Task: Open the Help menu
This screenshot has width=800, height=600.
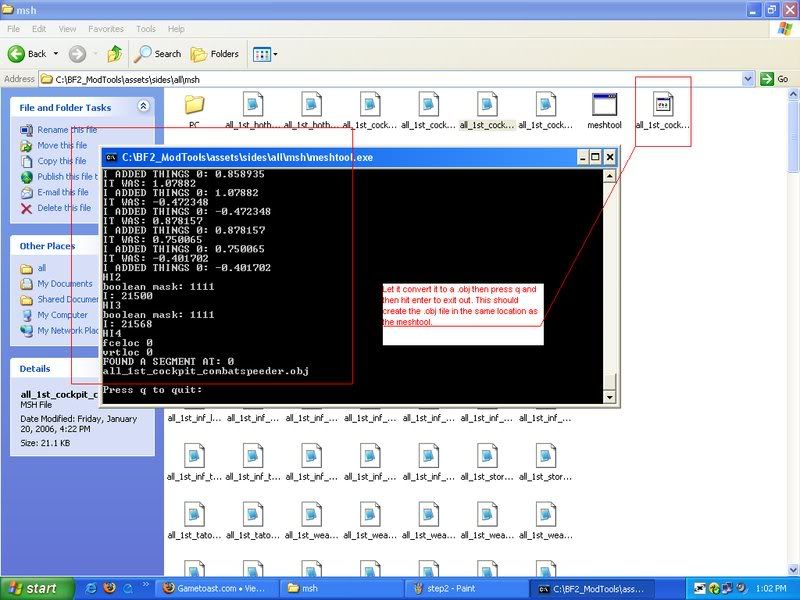Action: 176,29
